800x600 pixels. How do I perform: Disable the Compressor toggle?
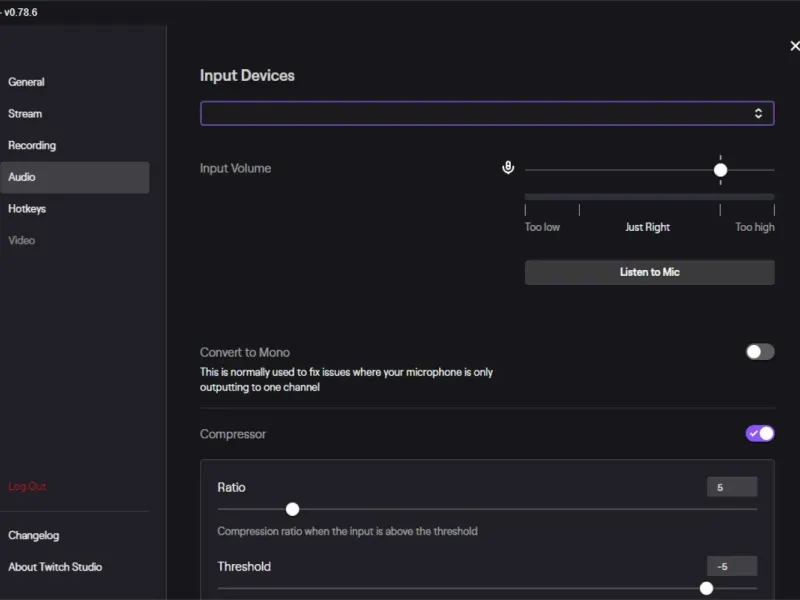pos(760,433)
